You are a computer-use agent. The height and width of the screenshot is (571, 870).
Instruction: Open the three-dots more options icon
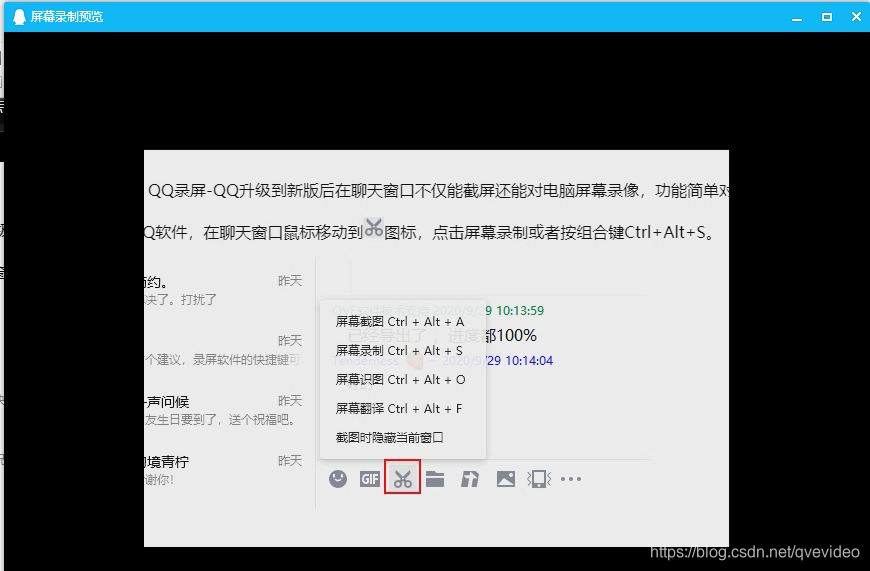(x=571, y=479)
